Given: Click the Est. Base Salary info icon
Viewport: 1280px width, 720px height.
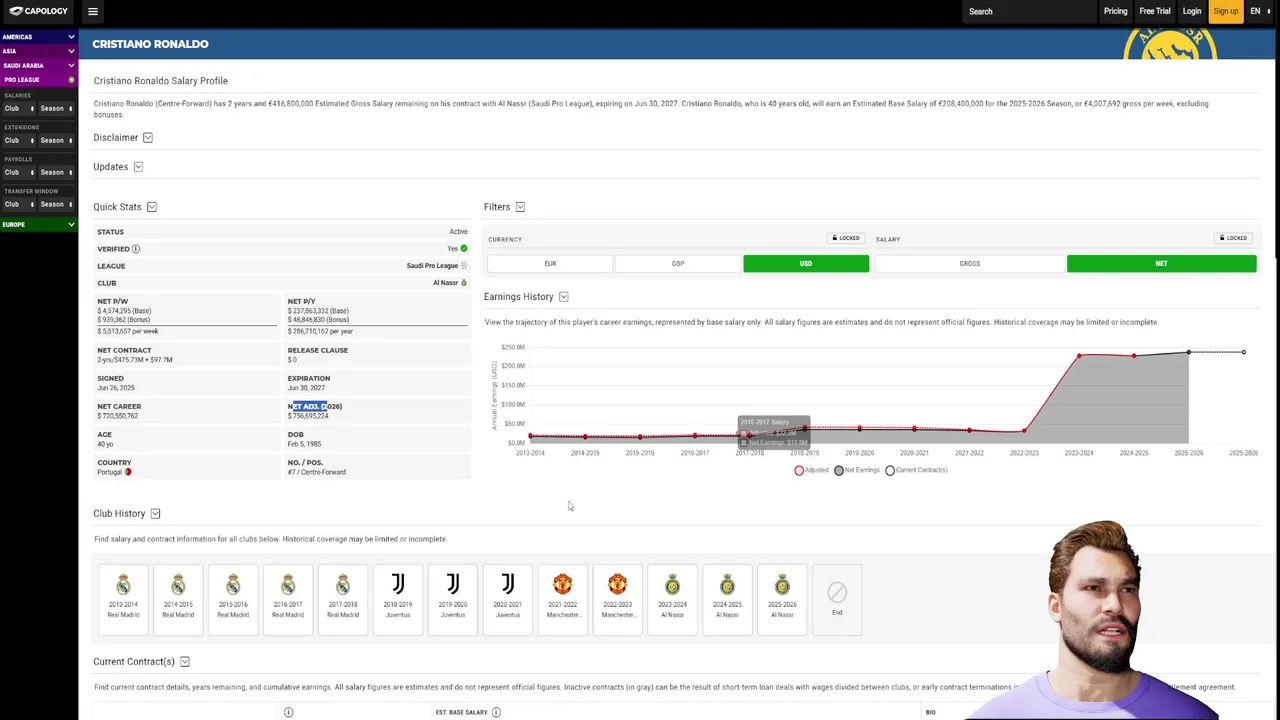Looking at the screenshot, I should point(496,712).
